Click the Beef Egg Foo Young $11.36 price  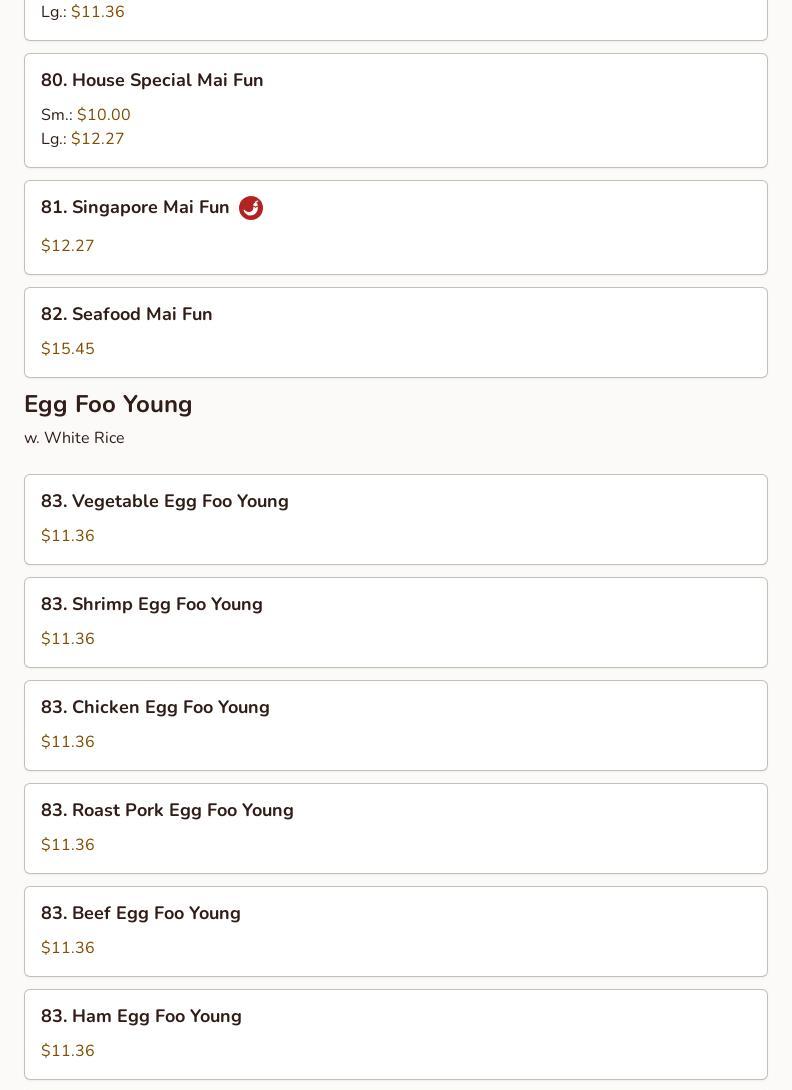67,947
